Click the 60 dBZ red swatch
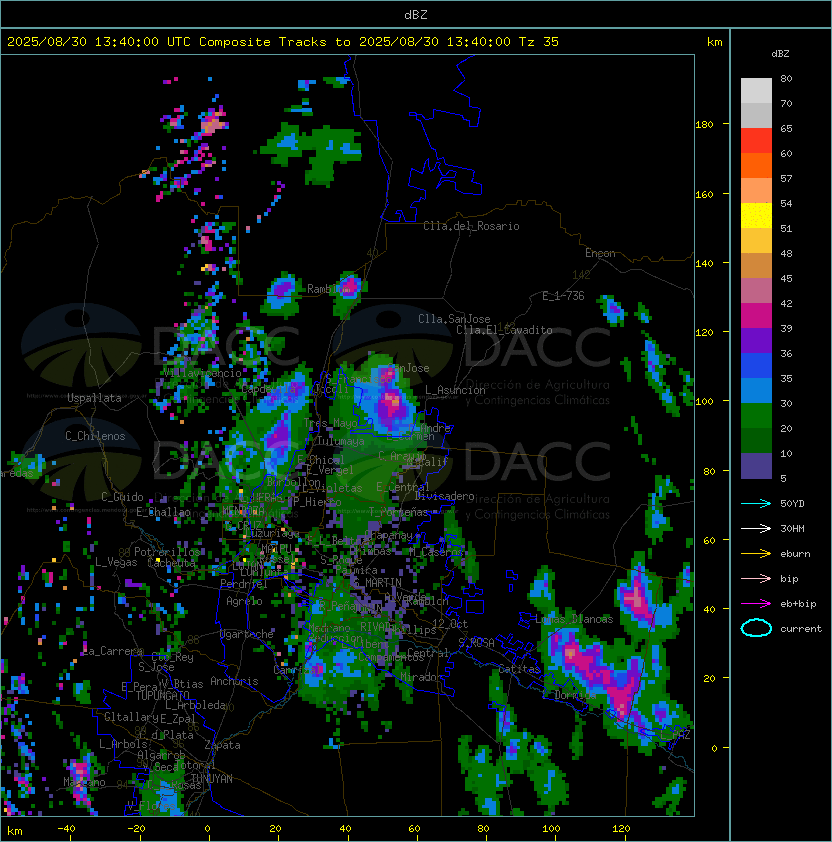Viewport: 832px width, 842px height. [756, 141]
